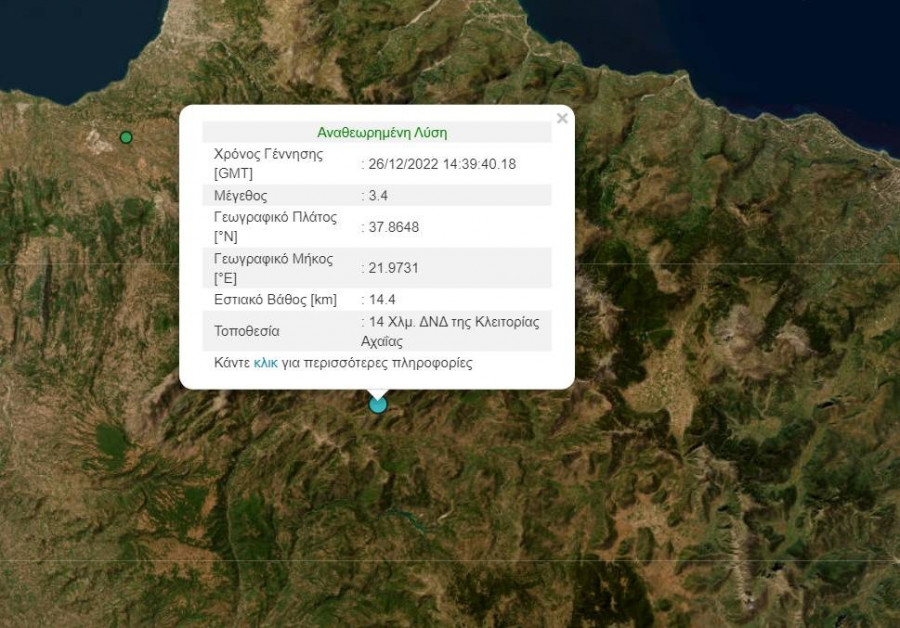Image resolution: width=900 pixels, height=628 pixels.
Task: Click the 'Γεωγραφικό Πλάτος' label
Action: (275, 218)
